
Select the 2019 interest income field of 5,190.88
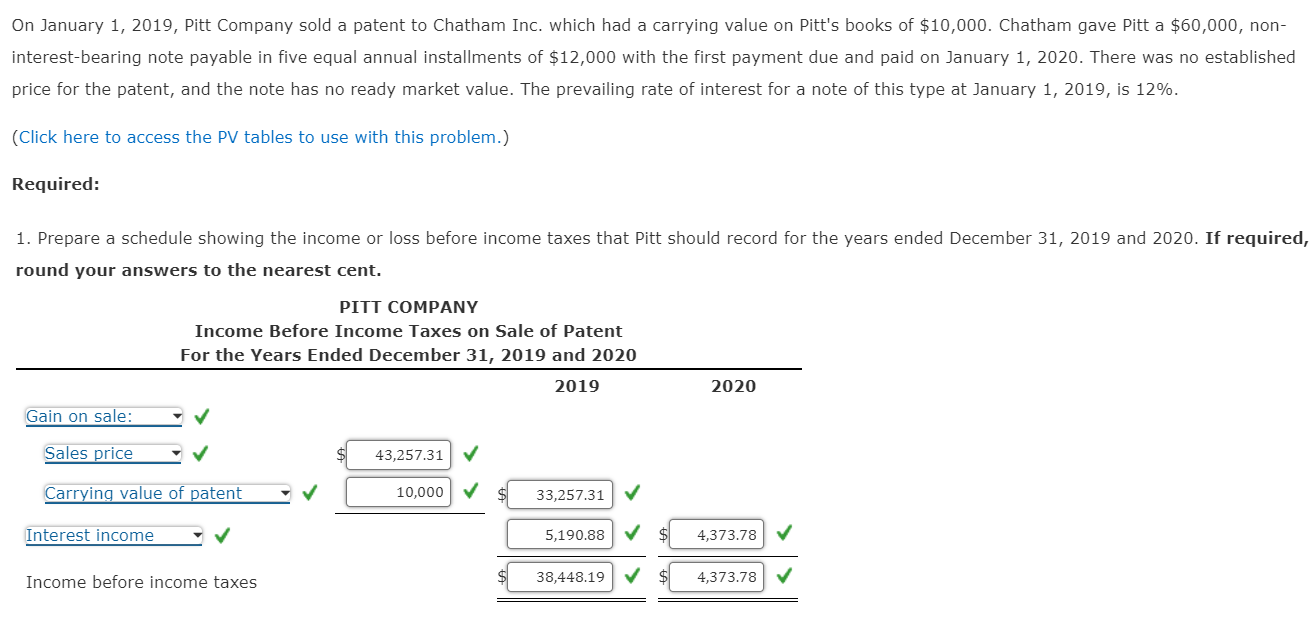coord(561,534)
